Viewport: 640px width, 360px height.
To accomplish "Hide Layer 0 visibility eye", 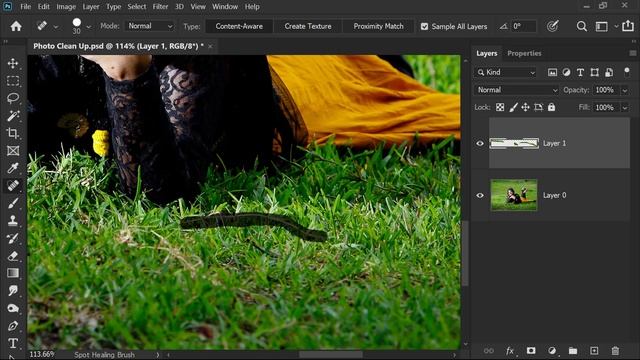I will coord(480,196).
